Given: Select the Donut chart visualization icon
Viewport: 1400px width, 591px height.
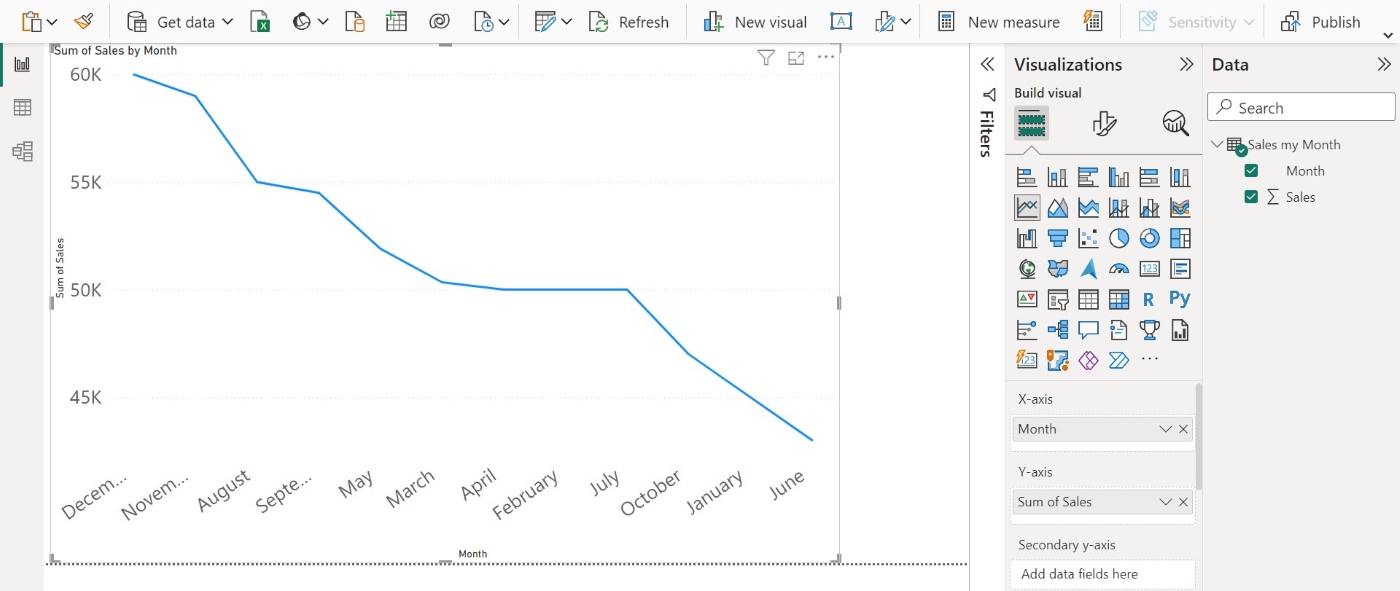Looking at the screenshot, I should coord(1149,238).
